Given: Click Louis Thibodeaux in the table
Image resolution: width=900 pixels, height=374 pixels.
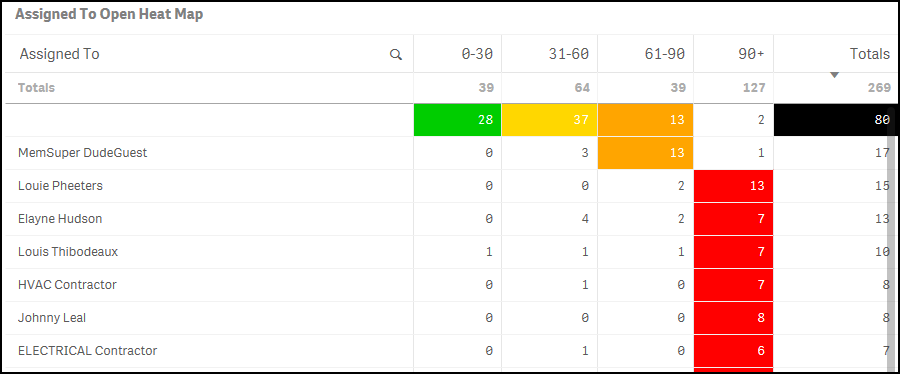Looking at the screenshot, I should 68,252.
